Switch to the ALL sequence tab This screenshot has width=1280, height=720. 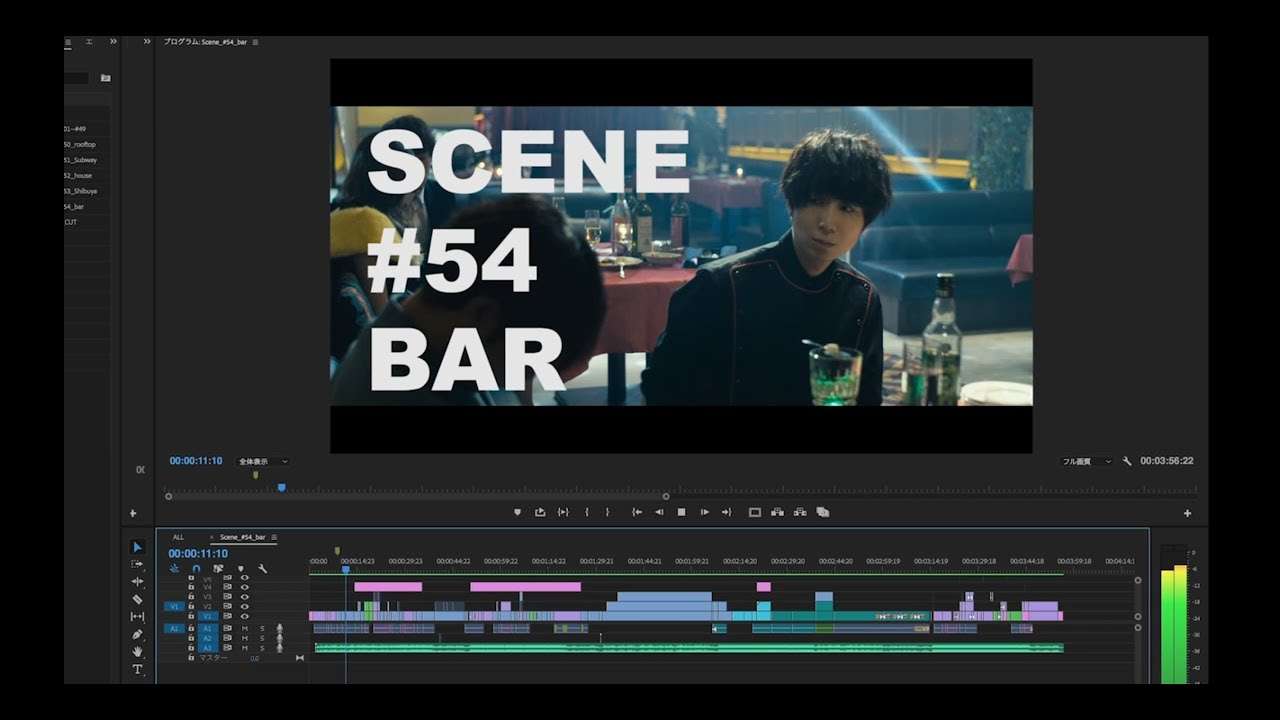(x=178, y=537)
